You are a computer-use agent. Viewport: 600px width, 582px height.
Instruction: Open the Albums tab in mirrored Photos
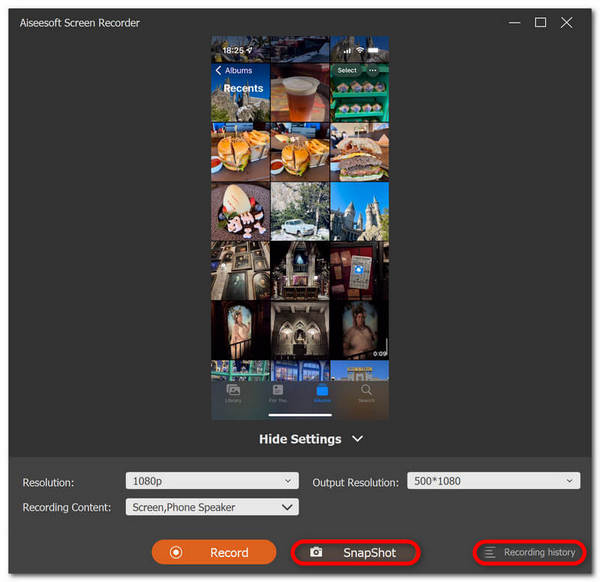322,394
